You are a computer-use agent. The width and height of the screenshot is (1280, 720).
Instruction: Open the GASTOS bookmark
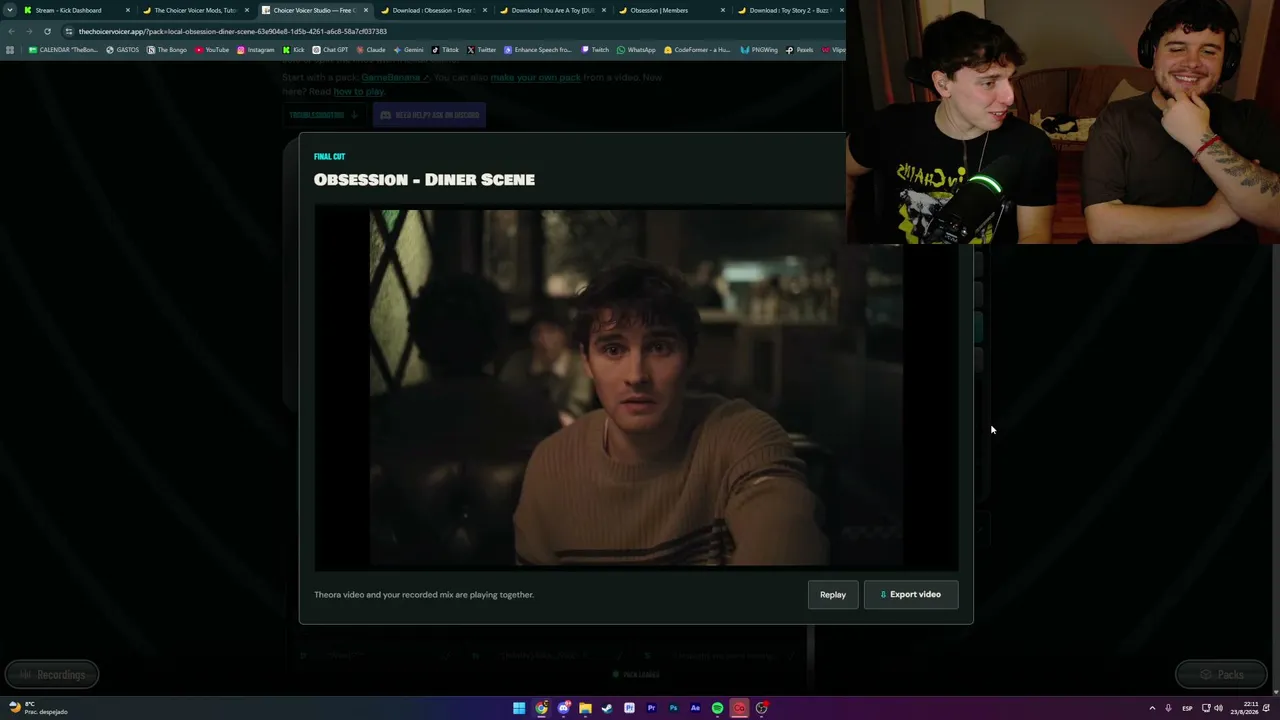click(123, 50)
